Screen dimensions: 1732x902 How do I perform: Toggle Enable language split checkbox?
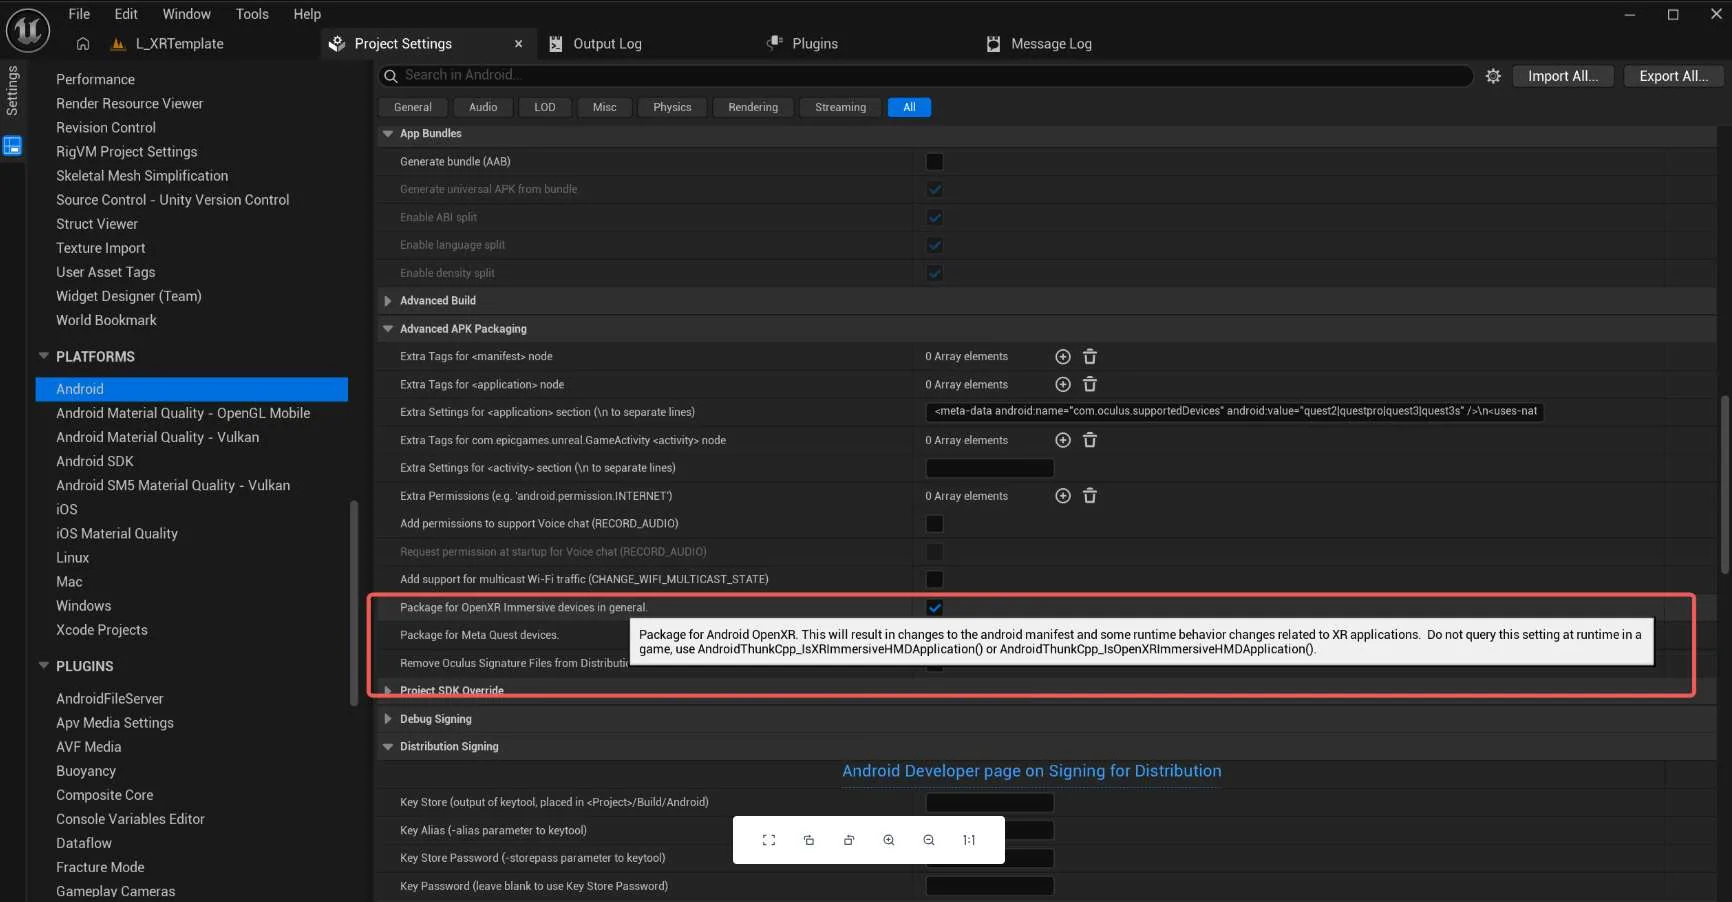click(x=935, y=246)
